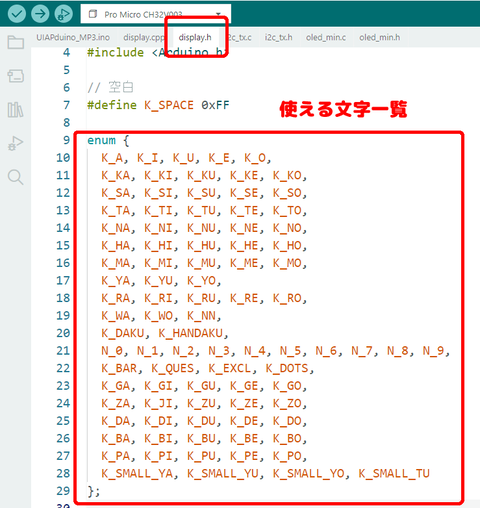Click K_NE on line 14
Image resolution: width=480 pixels, height=508 pixels.
[x=244, y=228]
